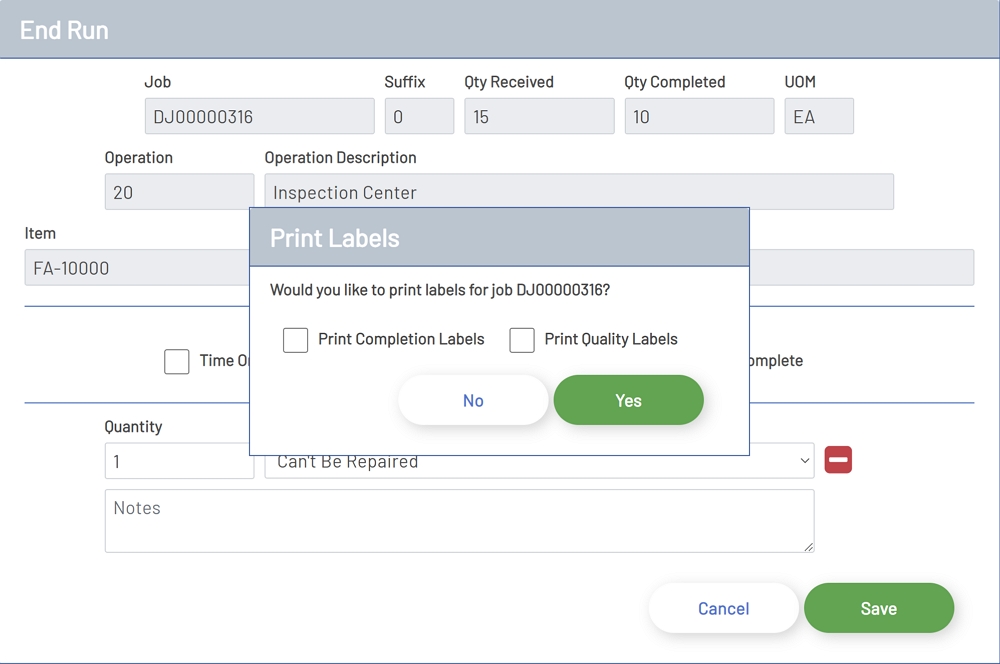Cancel the End Run form
Viewport: 1000px width, 664px height.
click(723, 608)
